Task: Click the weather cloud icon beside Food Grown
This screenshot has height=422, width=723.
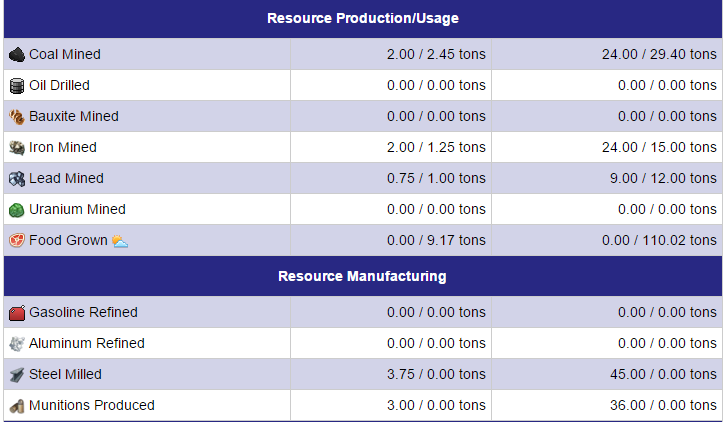Action: [x=120, y=241]
